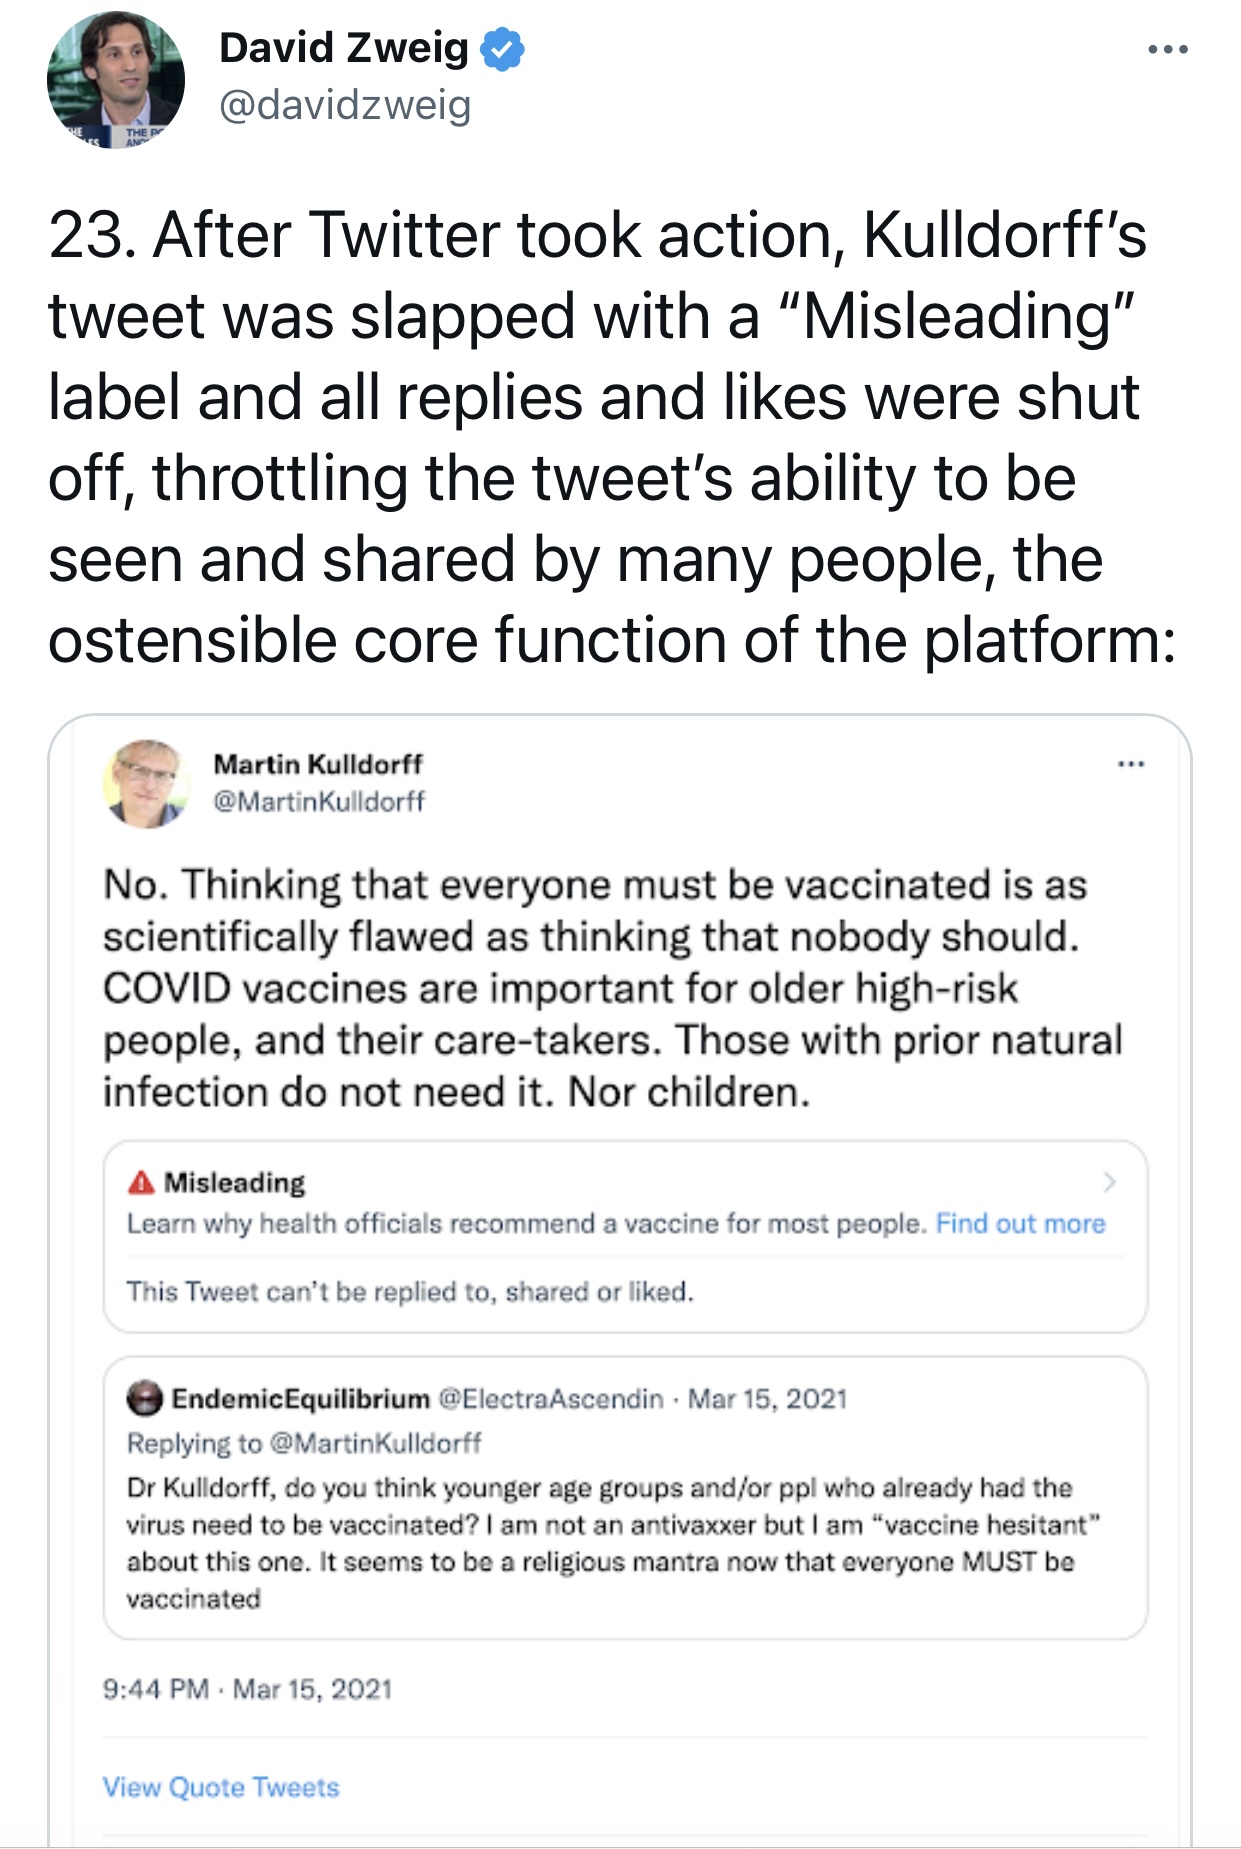Click the red Misleading warning triangle
Screen dimensions: 1241x1849
pyautogui.click(x=141, y=1182)
